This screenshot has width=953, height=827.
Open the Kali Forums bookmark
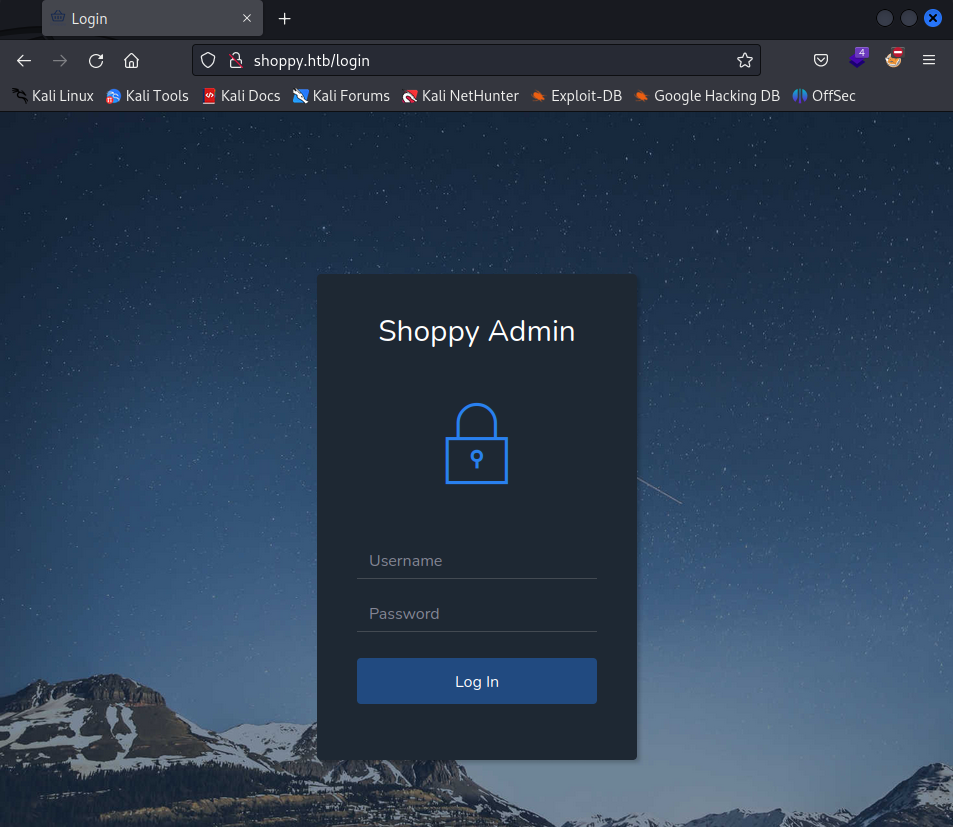coord(341,96)
